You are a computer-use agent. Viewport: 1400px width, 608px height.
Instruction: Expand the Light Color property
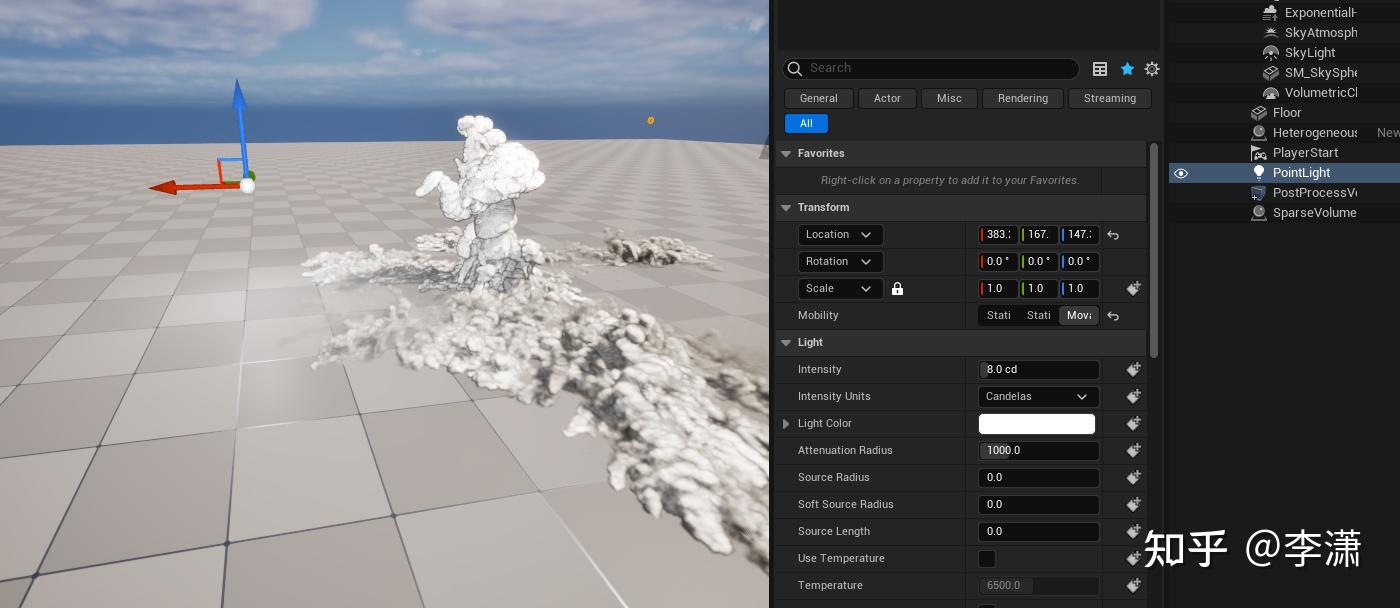786,424
